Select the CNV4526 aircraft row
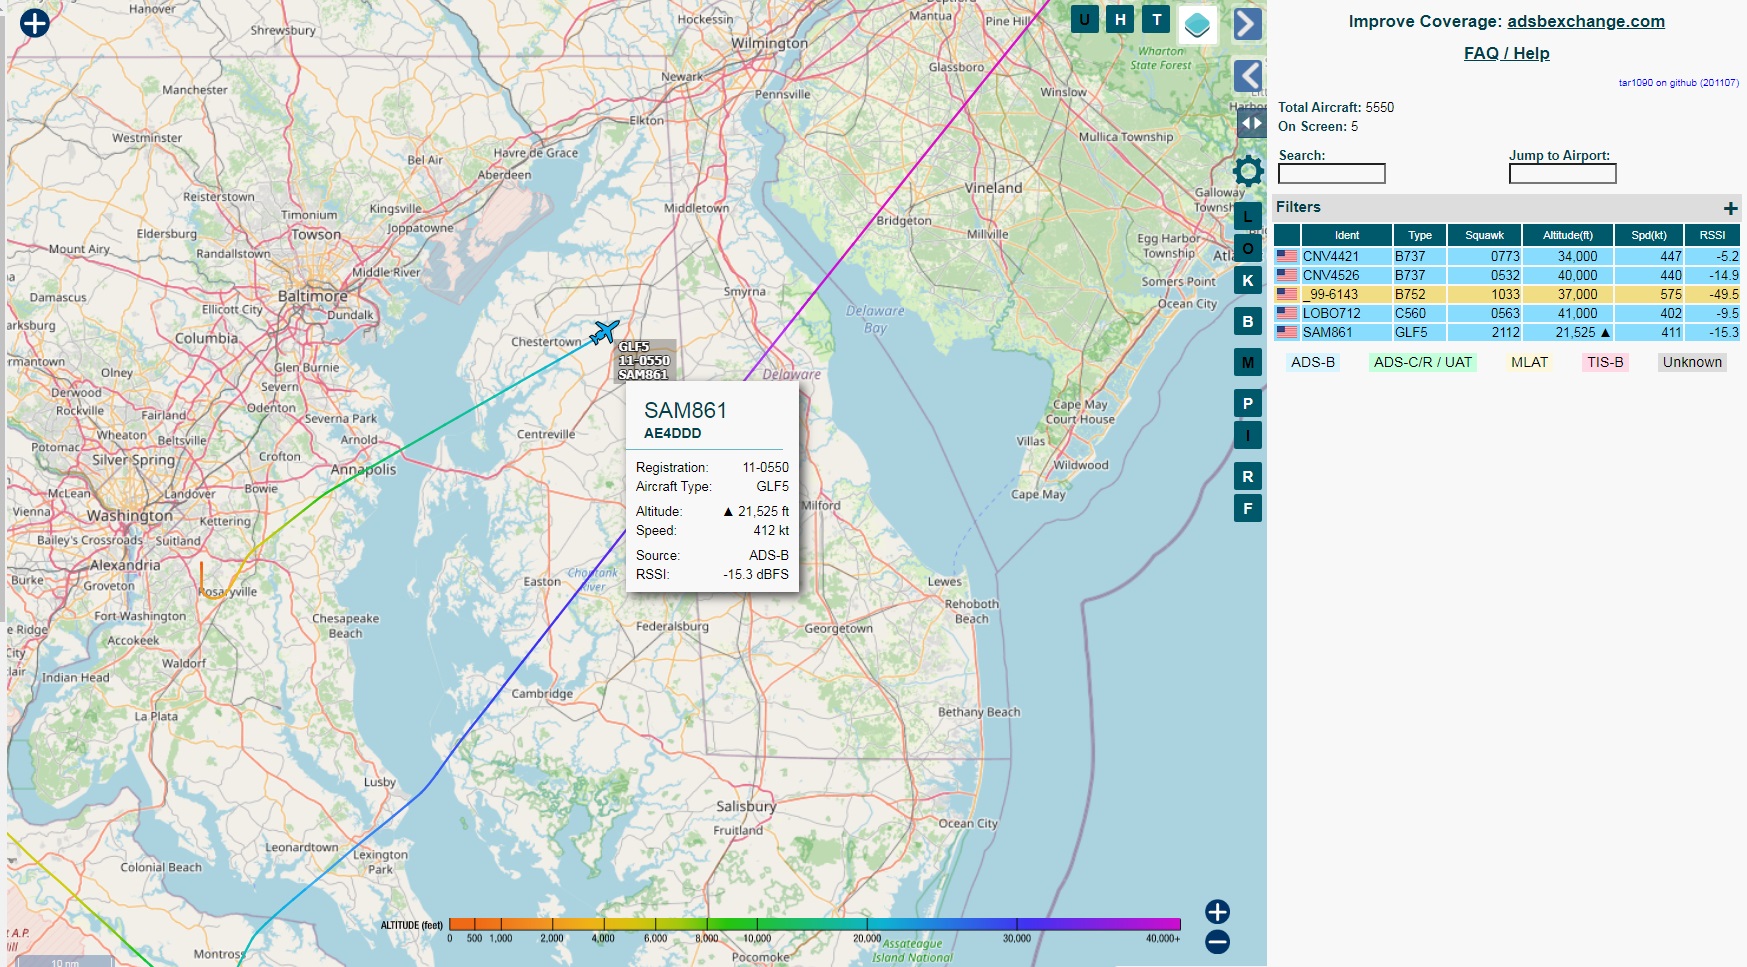 coord(1507,275)
